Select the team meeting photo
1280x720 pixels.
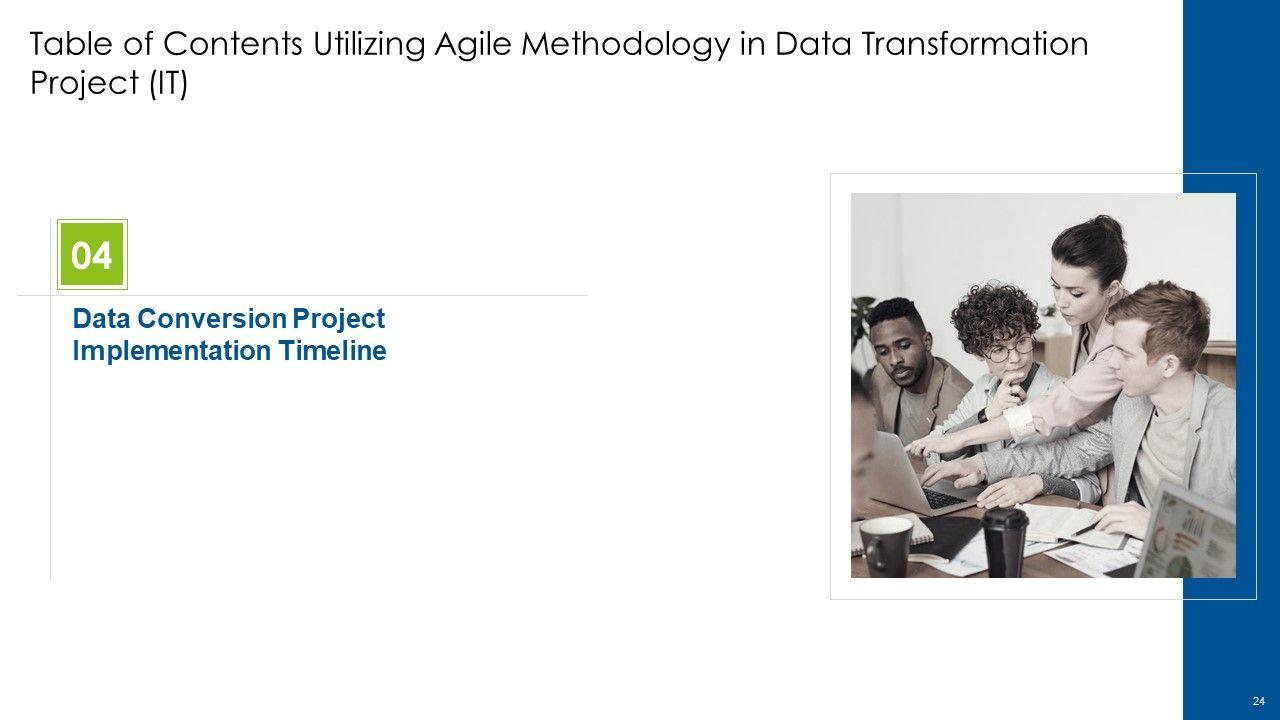tap(1042, 385)
